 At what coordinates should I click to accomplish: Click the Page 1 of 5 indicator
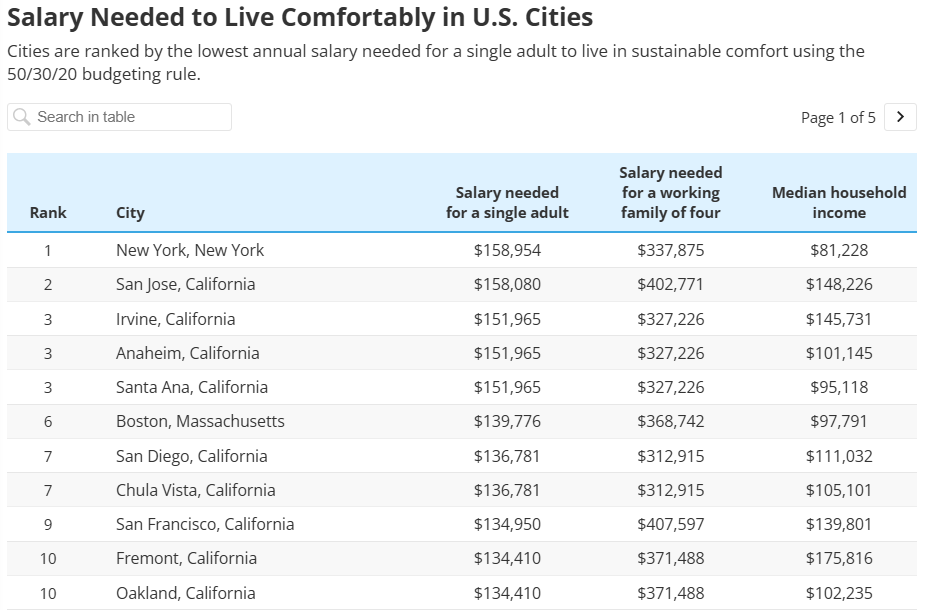[838, 118]
